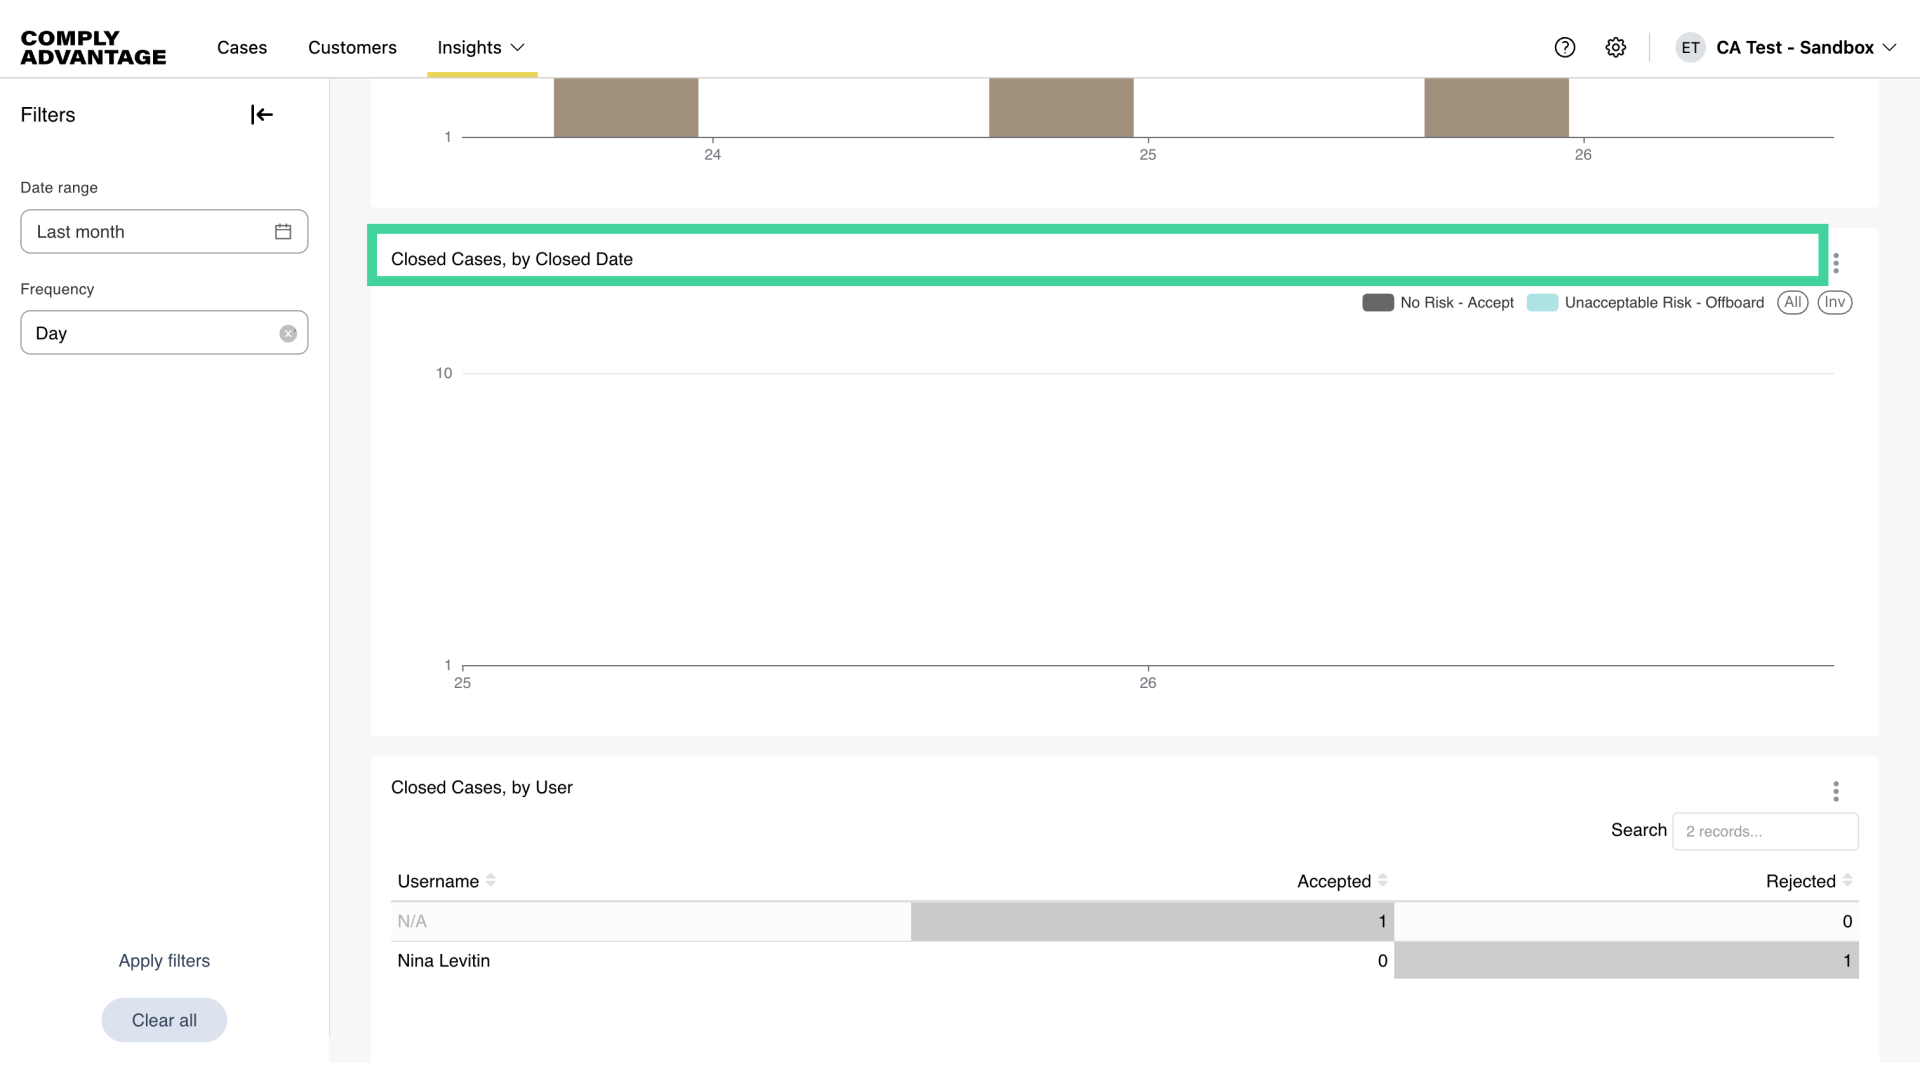Click the calendar icon in Date range

tap(283, 232)
